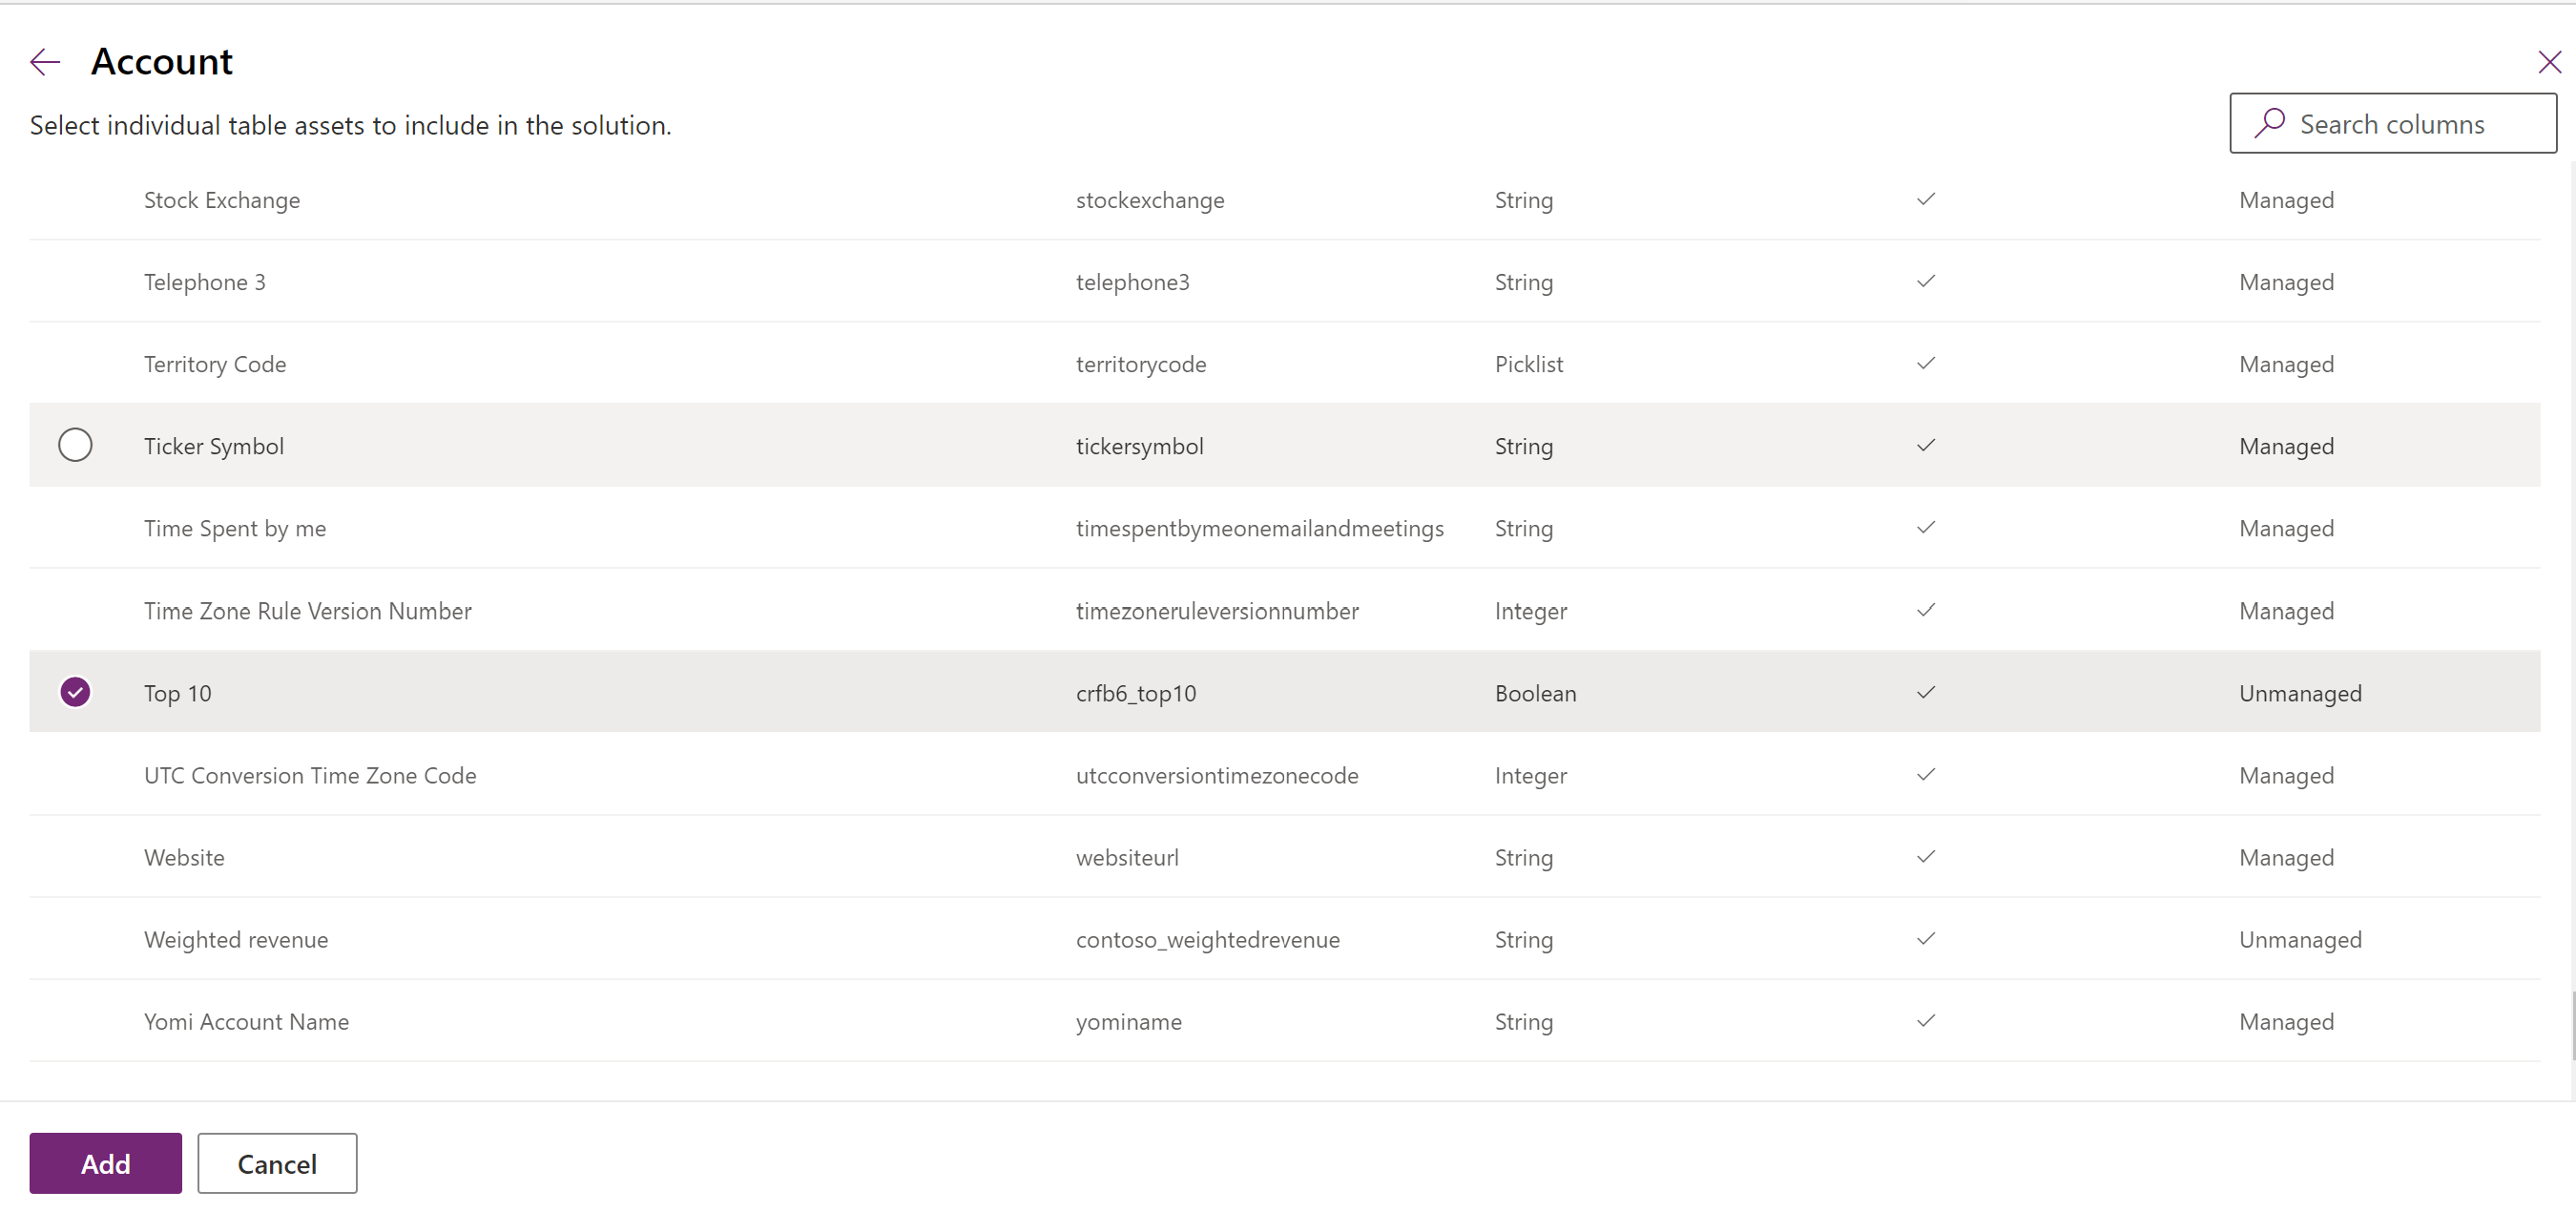Click the Add button to confirm selection
The width and height of the screenshot is (2576, 1212).
click(x=107, y=1162)
